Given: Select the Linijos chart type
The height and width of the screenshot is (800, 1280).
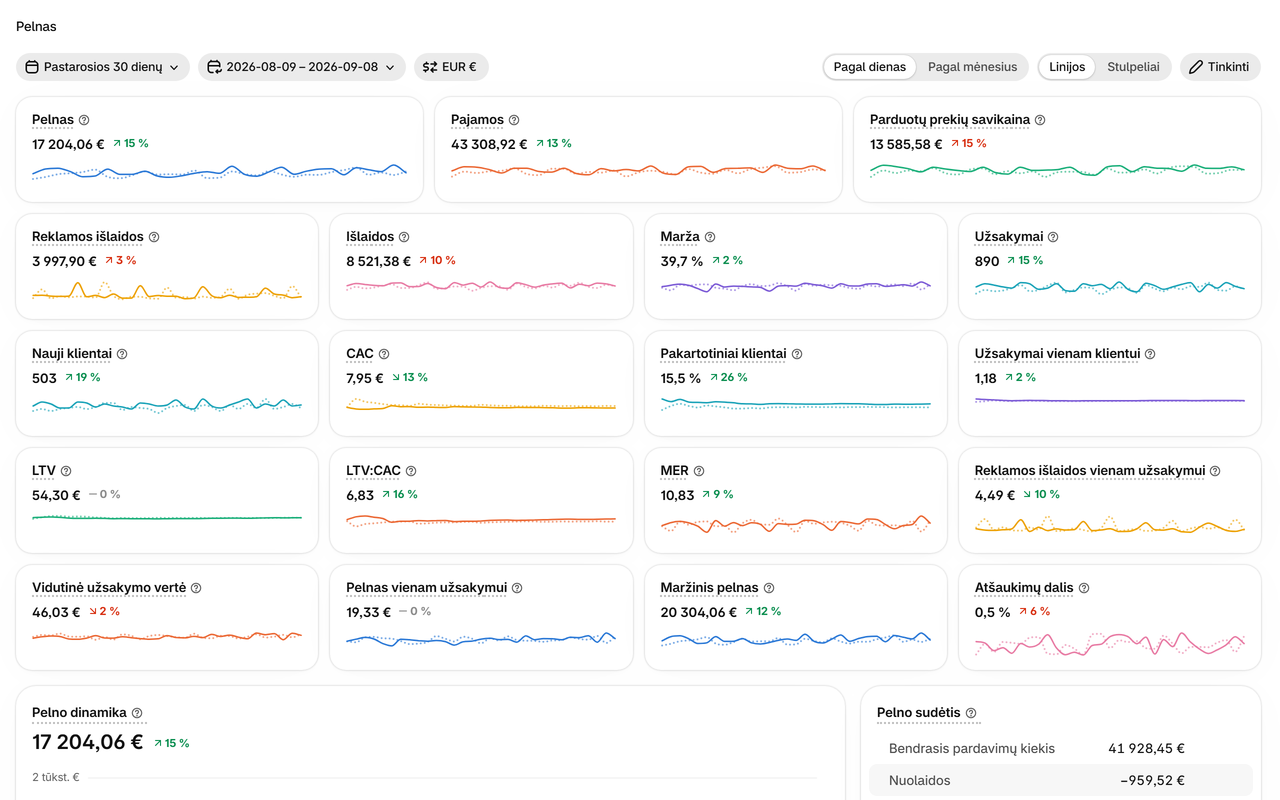Looking at the screenshot, I should pyautogui.click(x=1067, y=67).
